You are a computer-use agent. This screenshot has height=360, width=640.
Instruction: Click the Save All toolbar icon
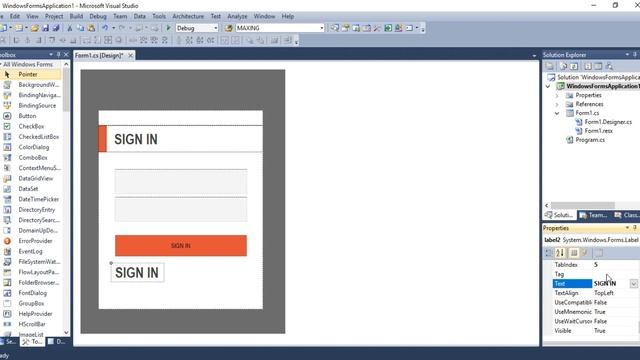56,28
